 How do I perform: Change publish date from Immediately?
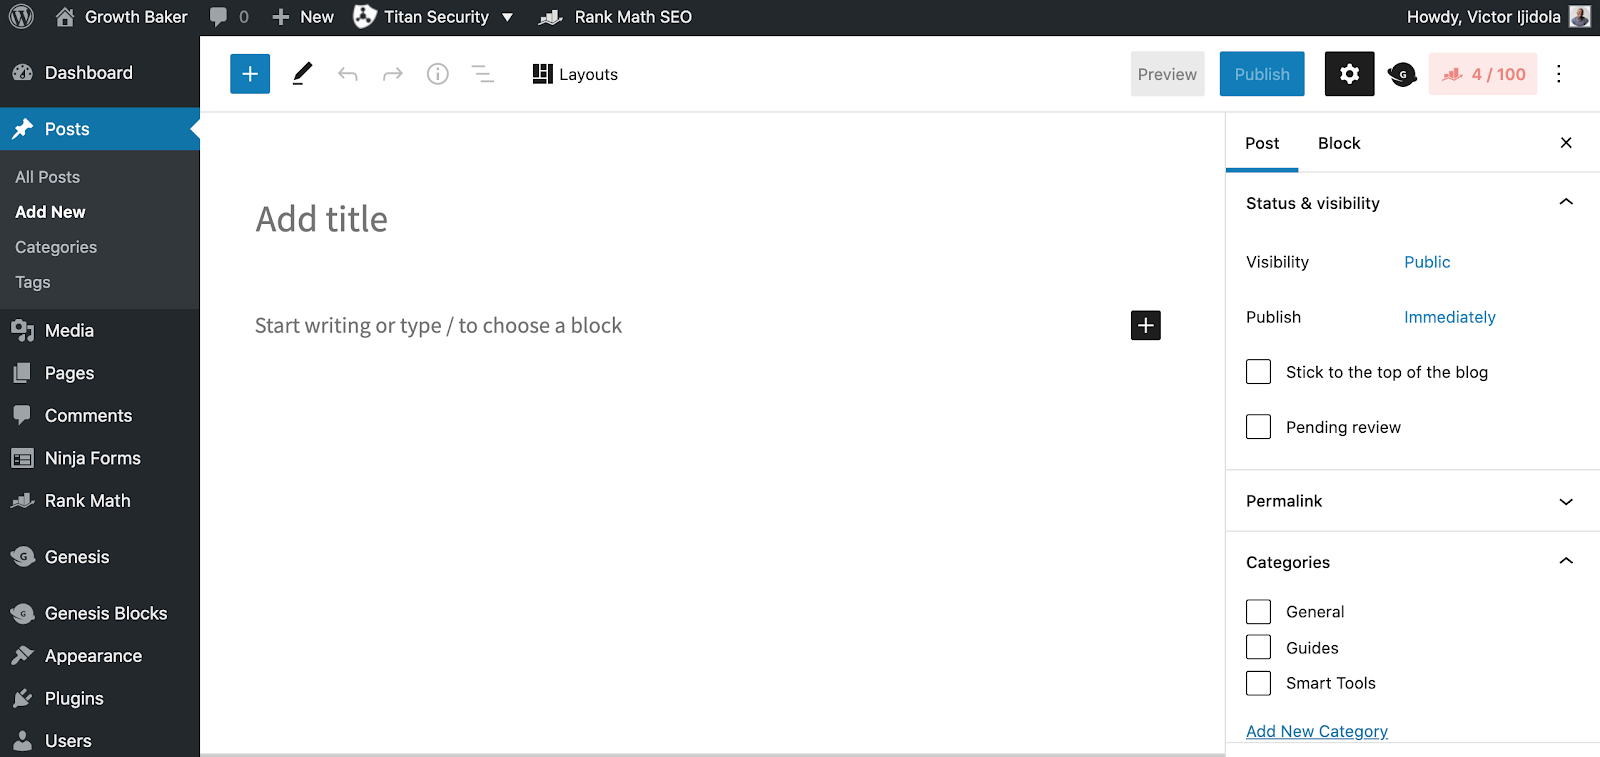click(1450, 317)
